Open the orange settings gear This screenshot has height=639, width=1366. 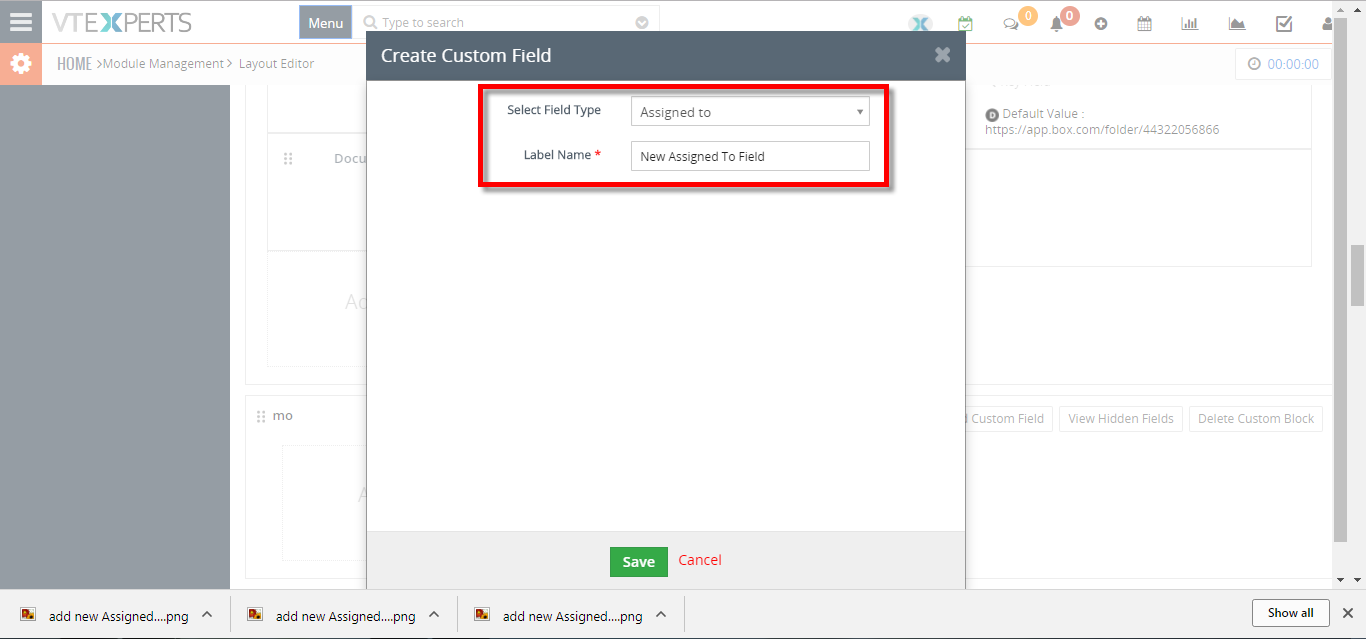(20, 64)
